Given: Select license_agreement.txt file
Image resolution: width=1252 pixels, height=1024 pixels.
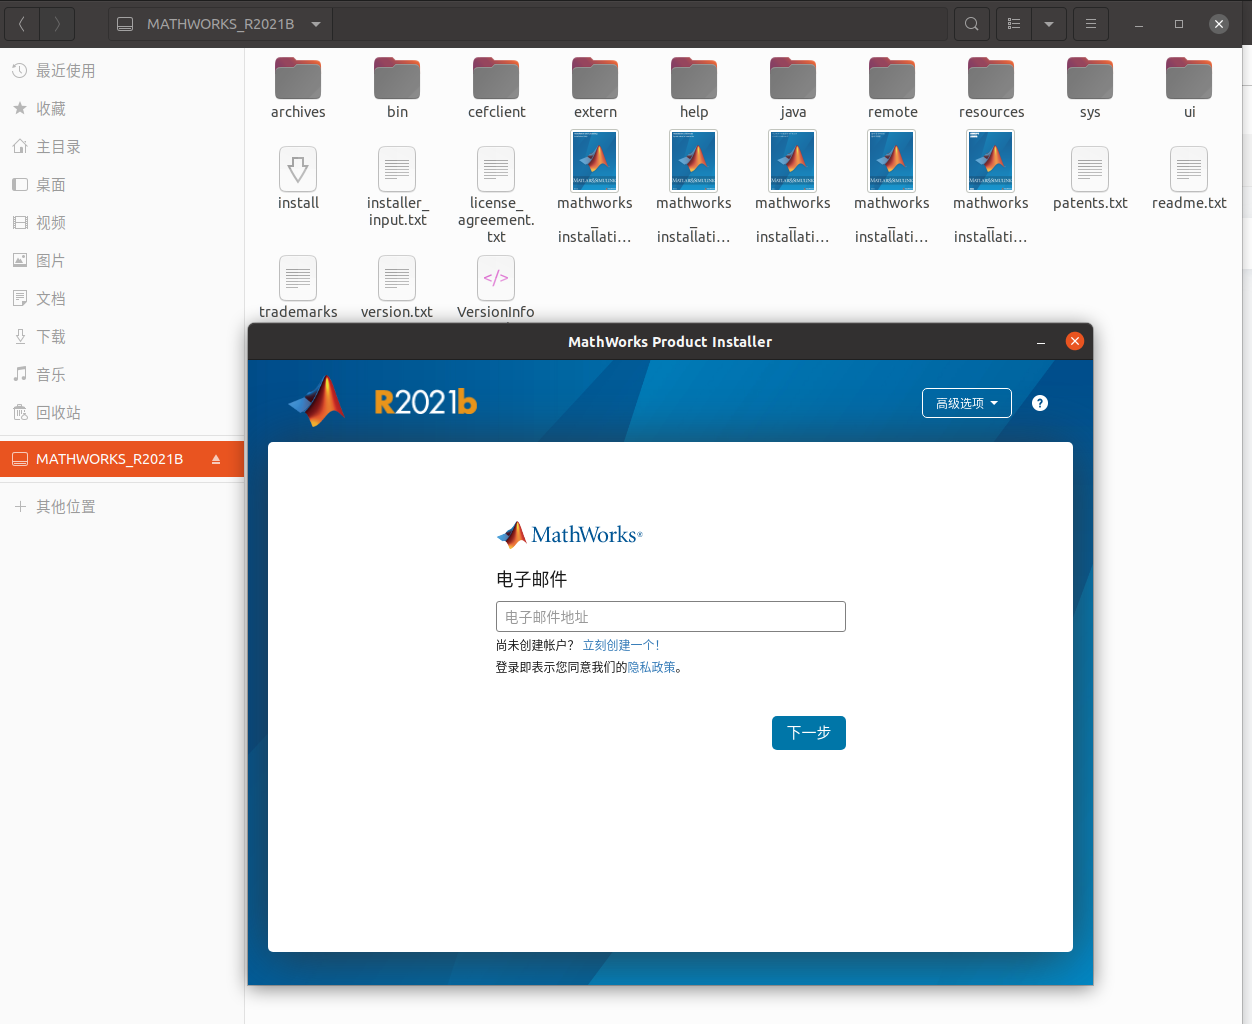Looking at the screenshot, I should tap(496, 194).
